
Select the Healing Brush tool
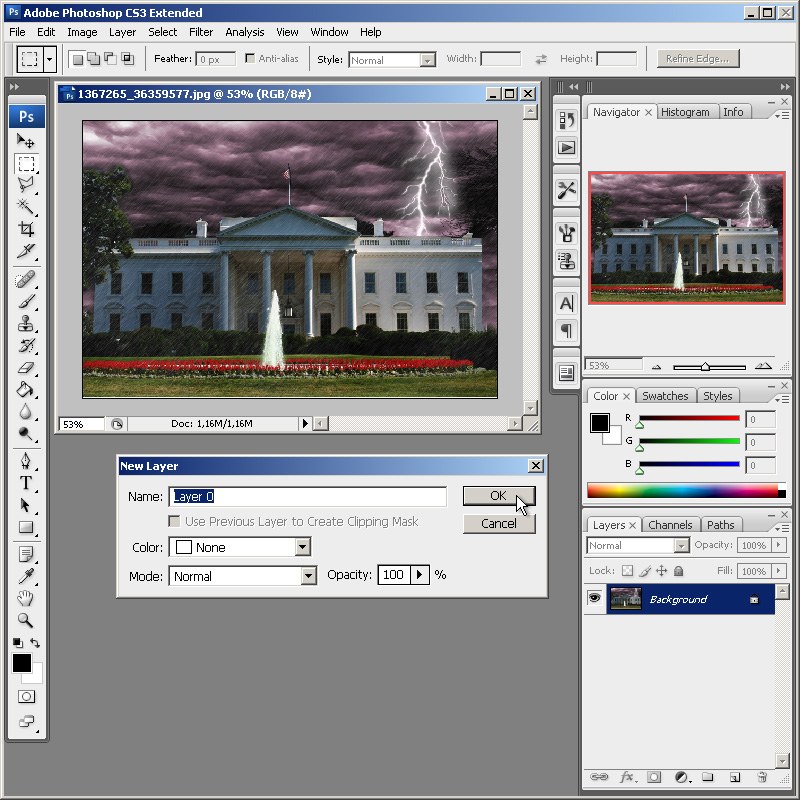(x=26, y=280)
